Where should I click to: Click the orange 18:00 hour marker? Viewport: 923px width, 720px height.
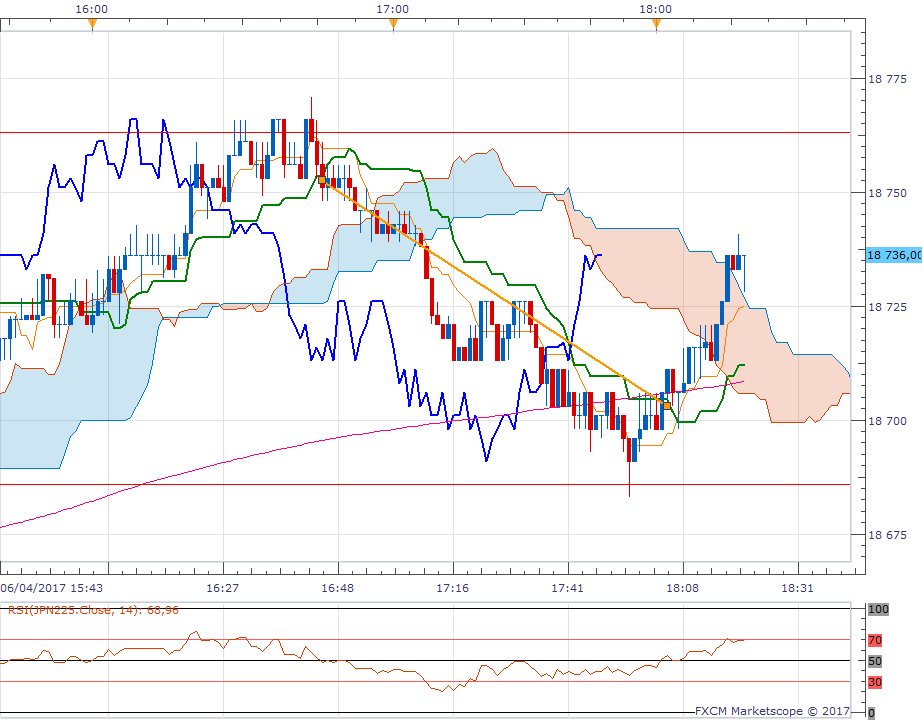tap(656, 24)
